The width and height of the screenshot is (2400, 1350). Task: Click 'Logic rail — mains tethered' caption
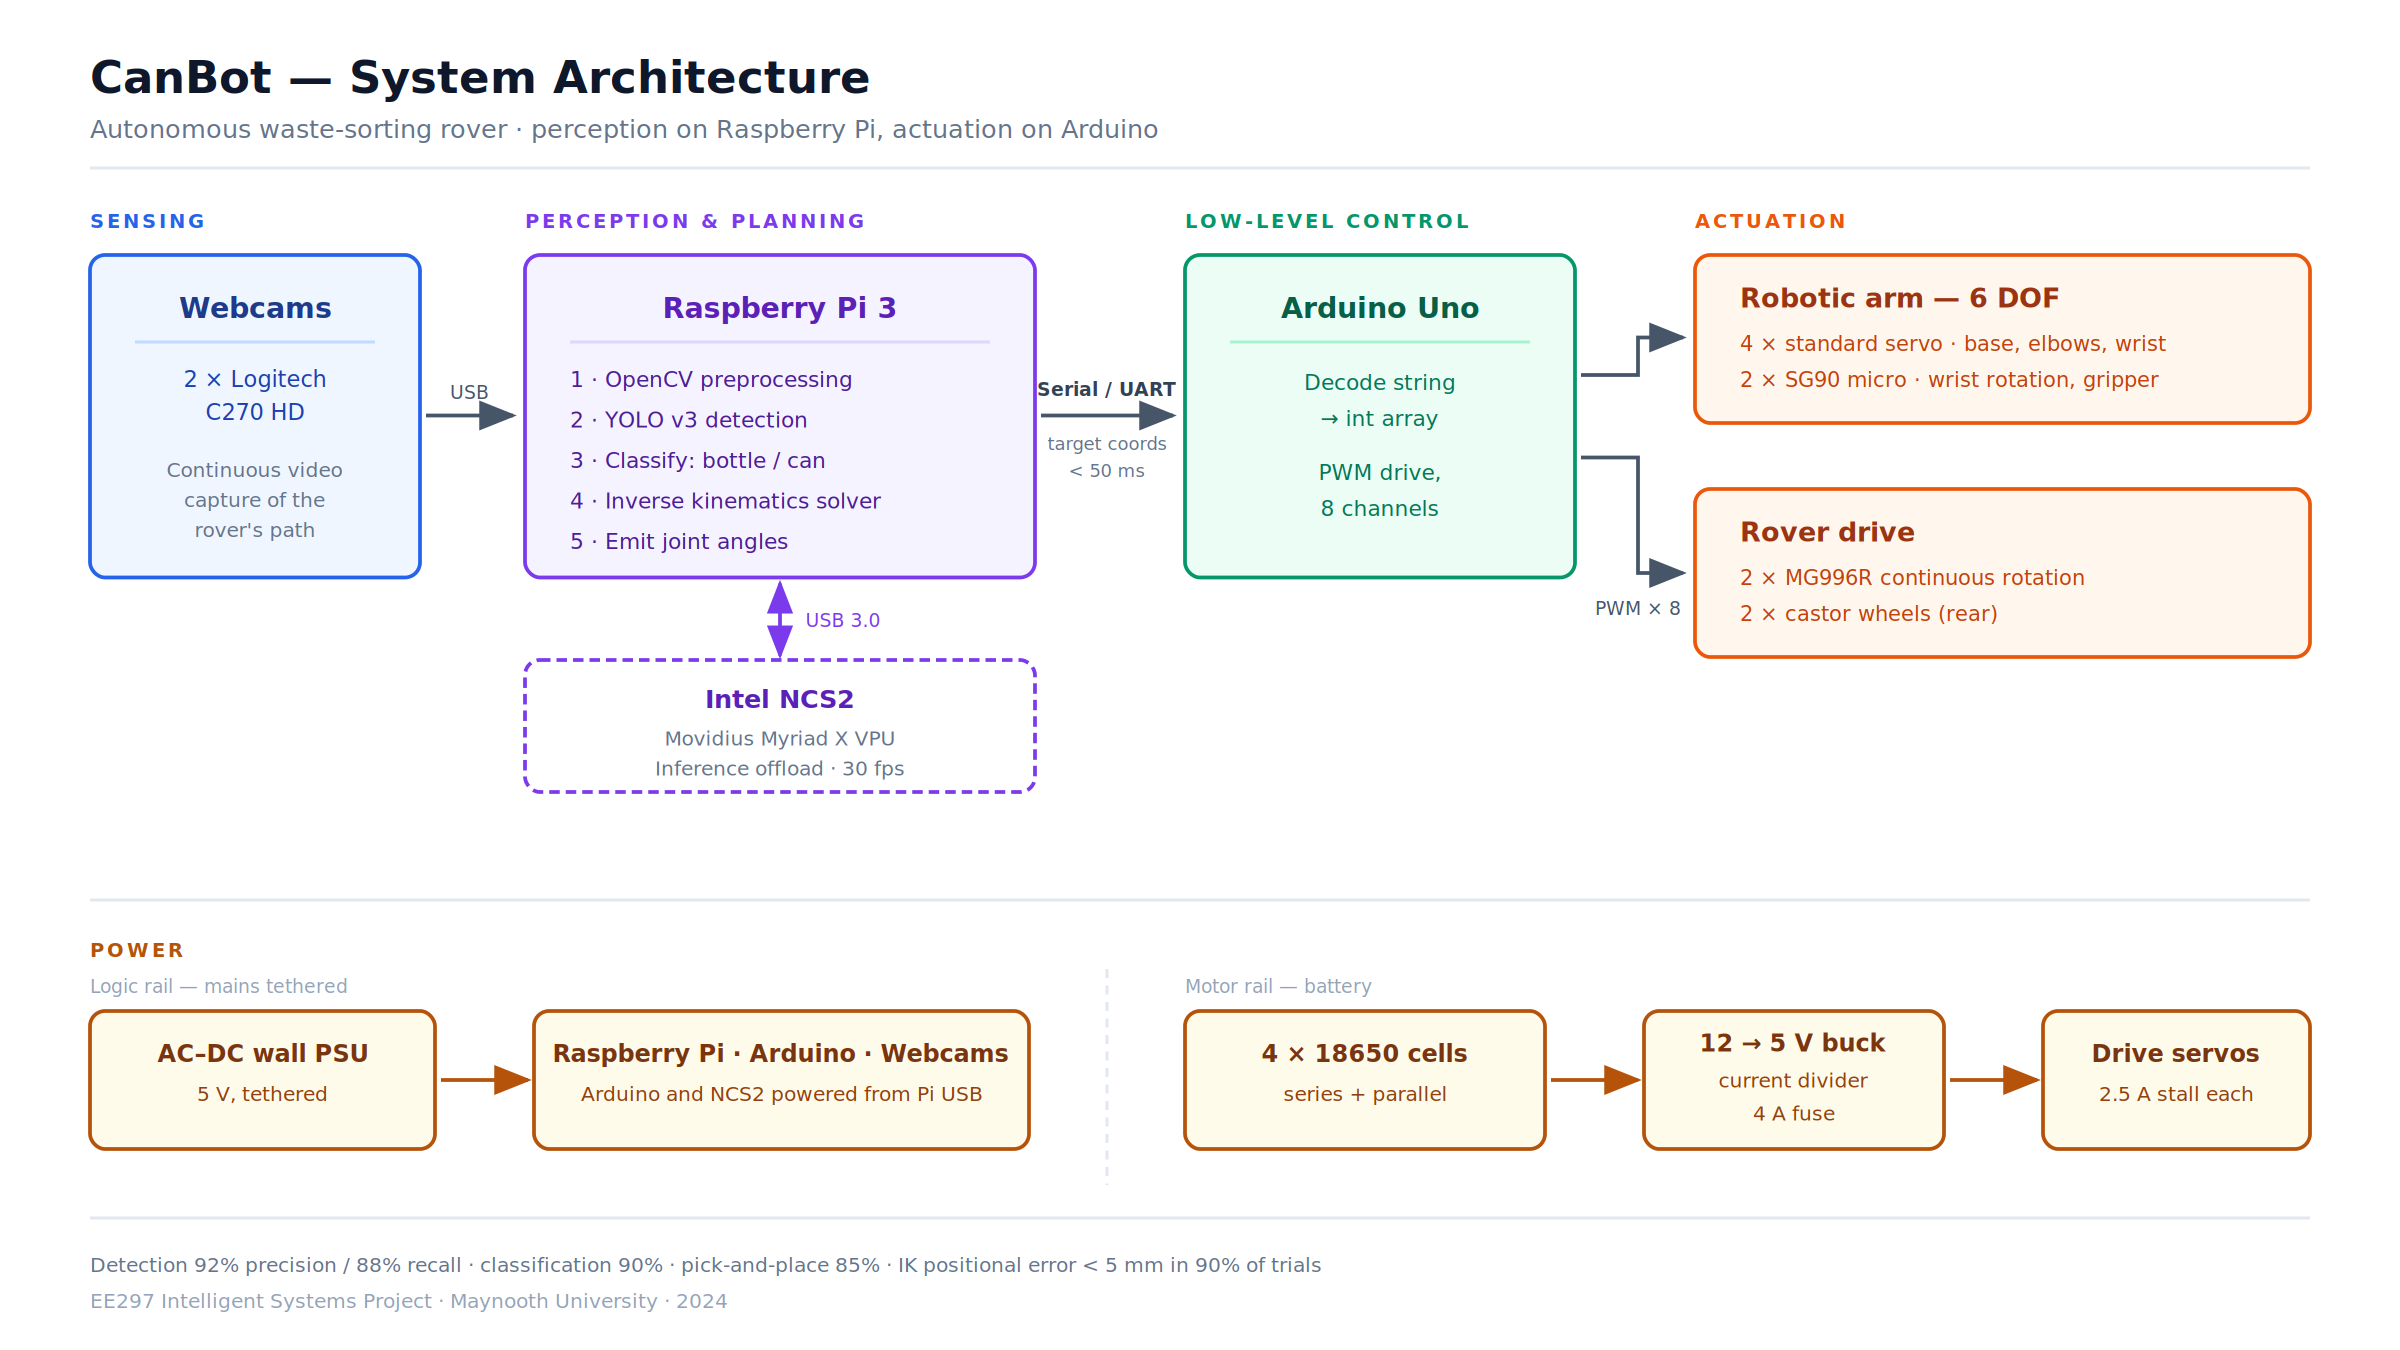point(219,986)
